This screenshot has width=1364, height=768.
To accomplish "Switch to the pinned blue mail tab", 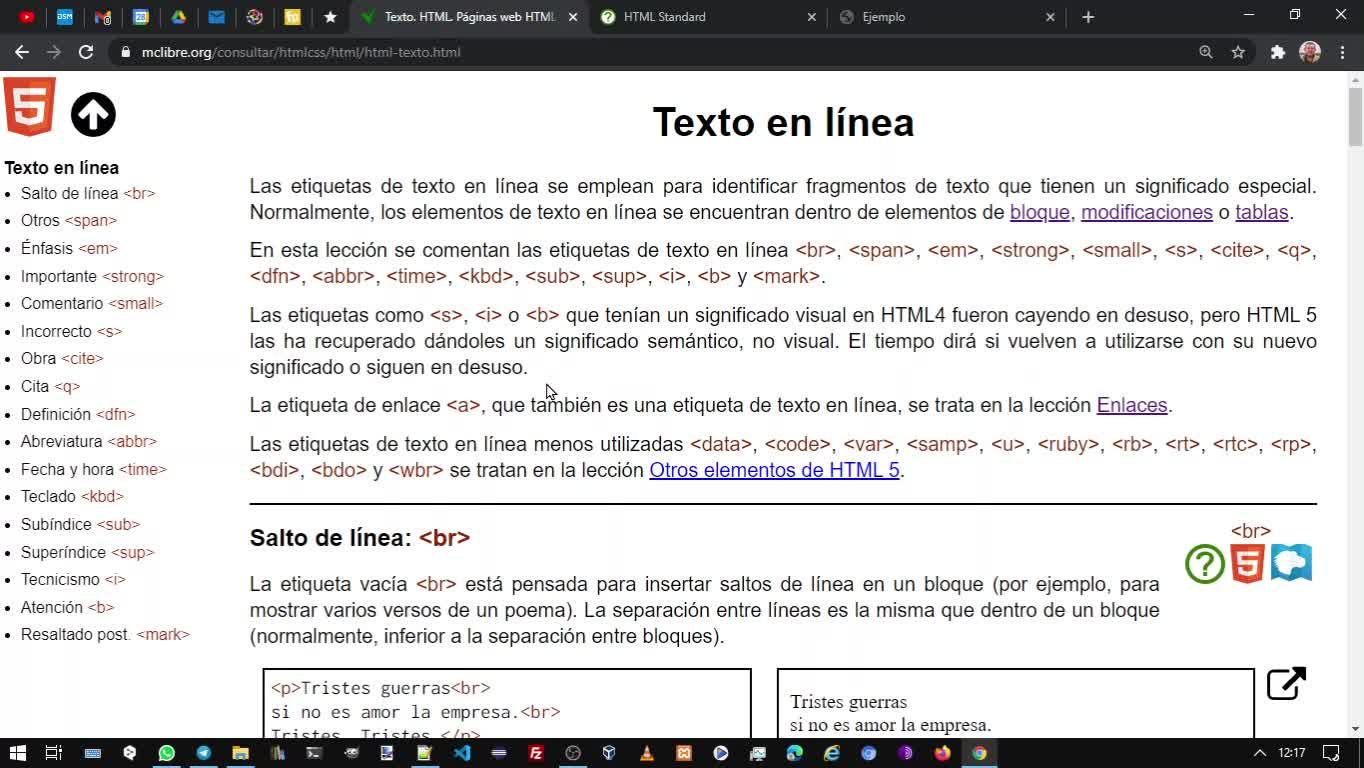I will [217, 17].
